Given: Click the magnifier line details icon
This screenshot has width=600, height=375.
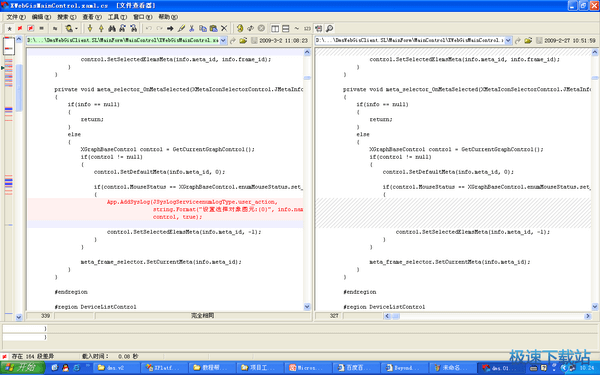Looking at the screenshot, I should point(329,28).
